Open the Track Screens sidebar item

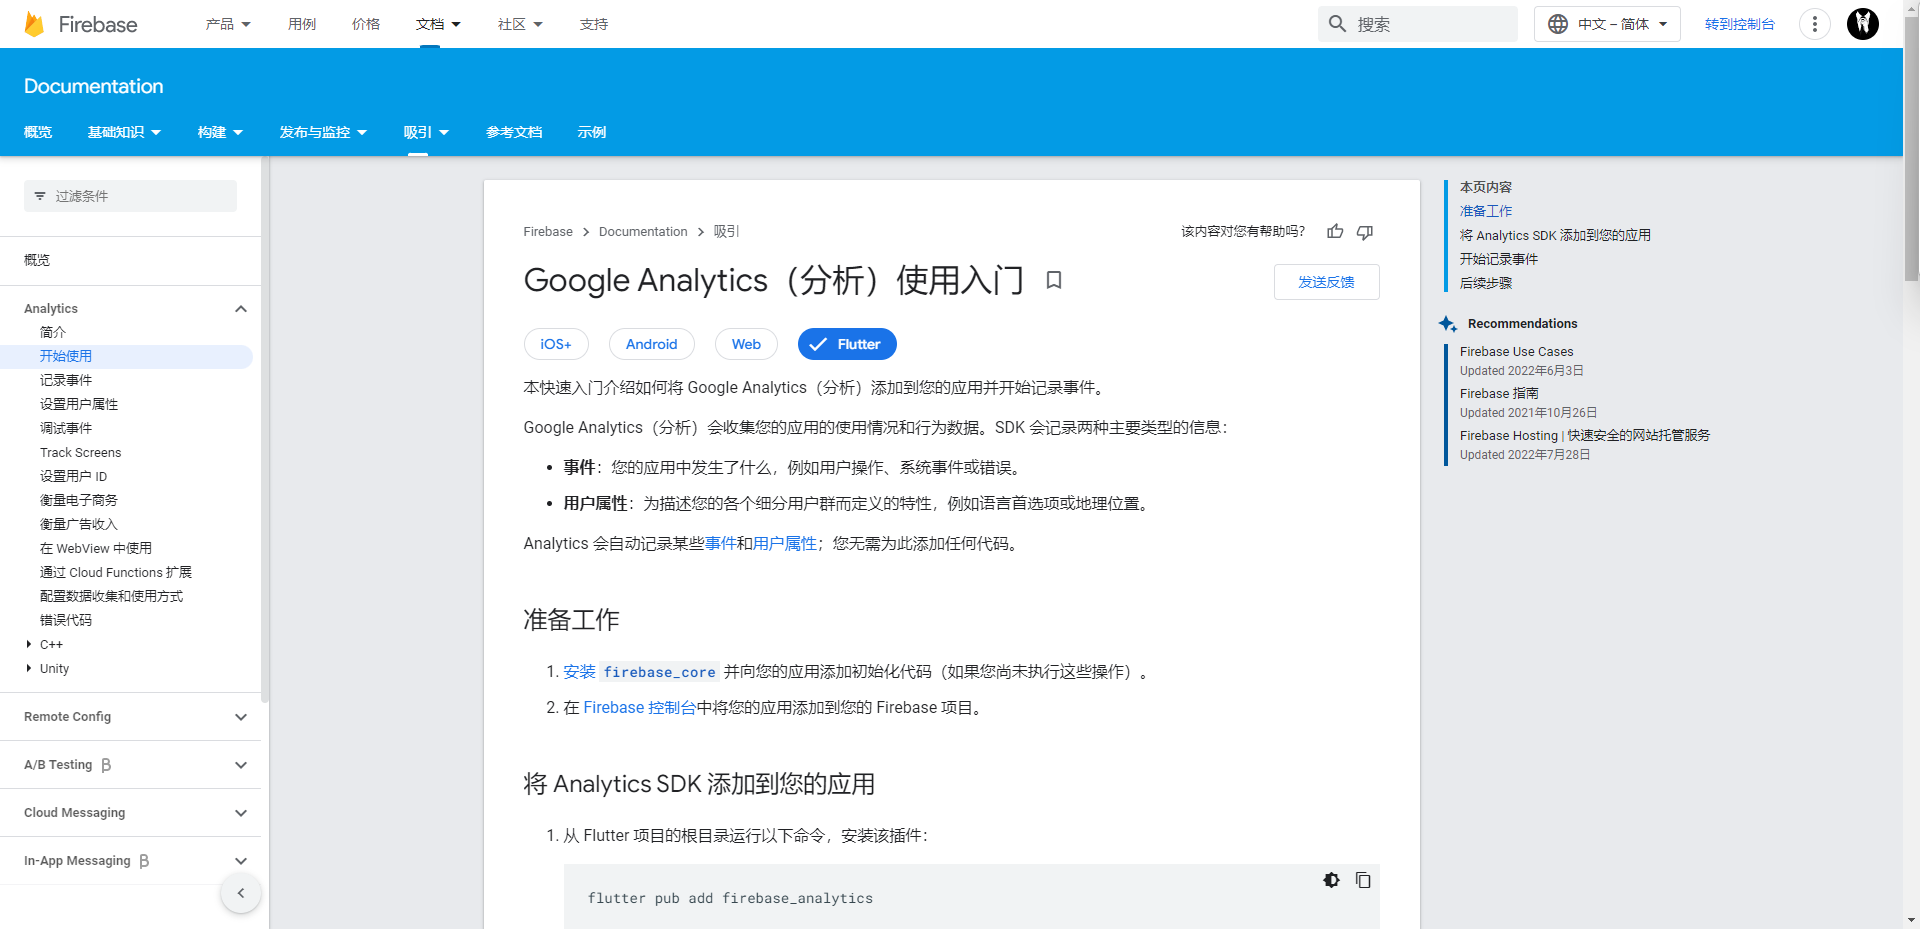(x=81, y=453)
